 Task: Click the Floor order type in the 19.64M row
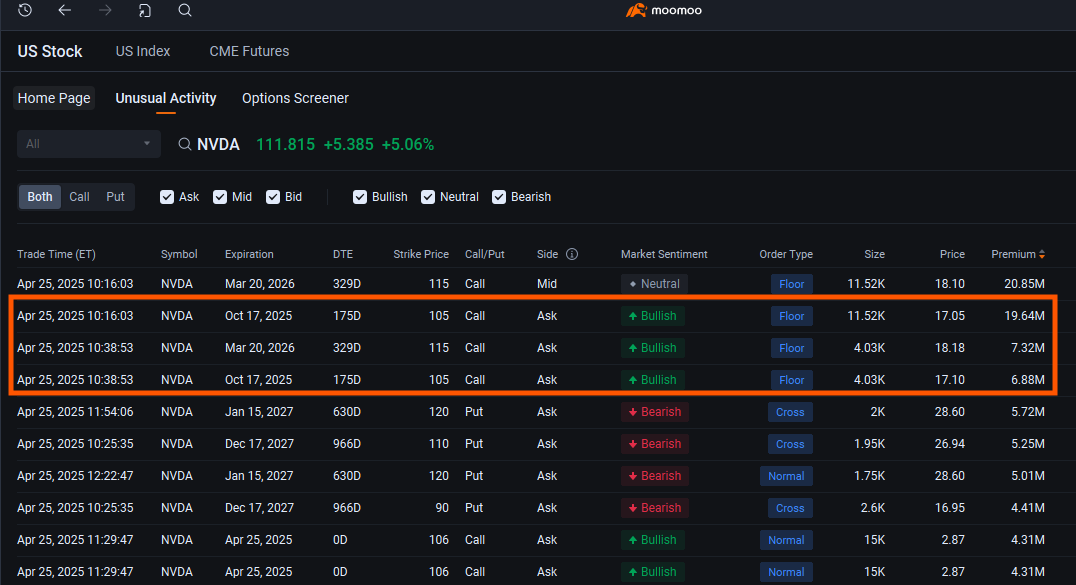791,316
